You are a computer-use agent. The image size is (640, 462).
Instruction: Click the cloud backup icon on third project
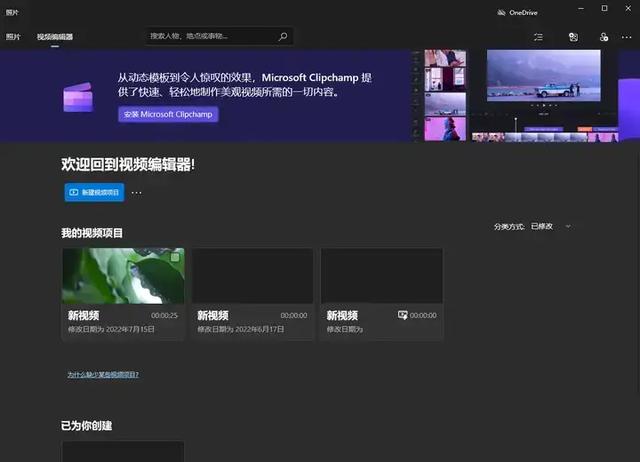402,315
